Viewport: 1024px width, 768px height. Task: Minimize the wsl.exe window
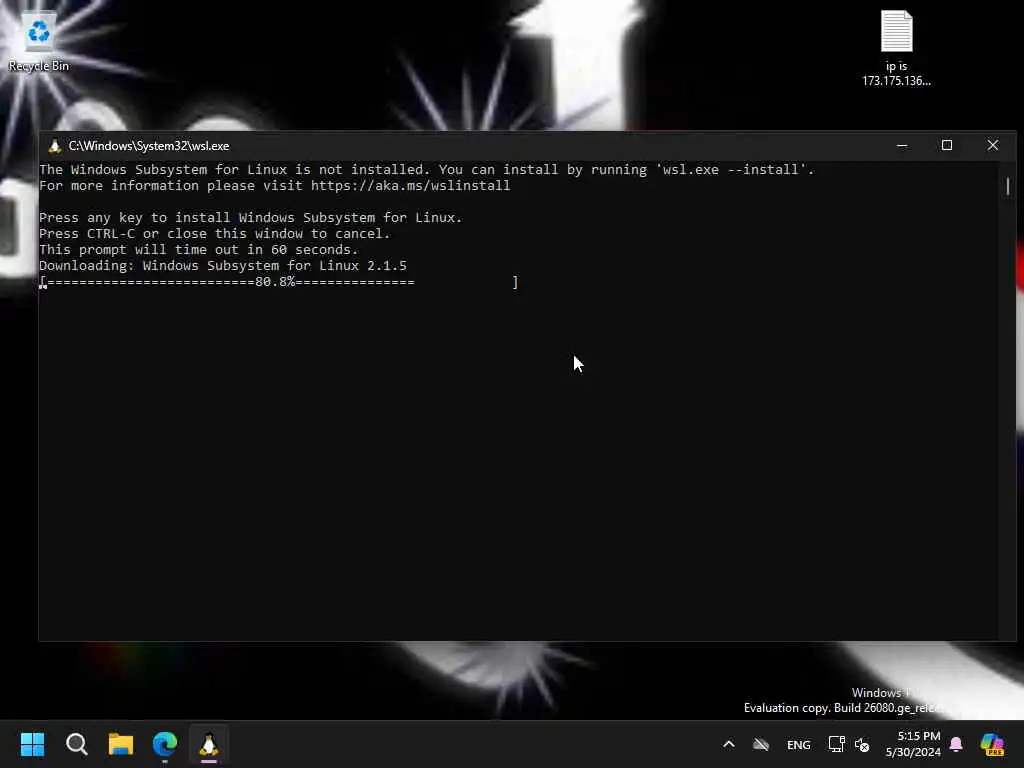pos(902,146)
